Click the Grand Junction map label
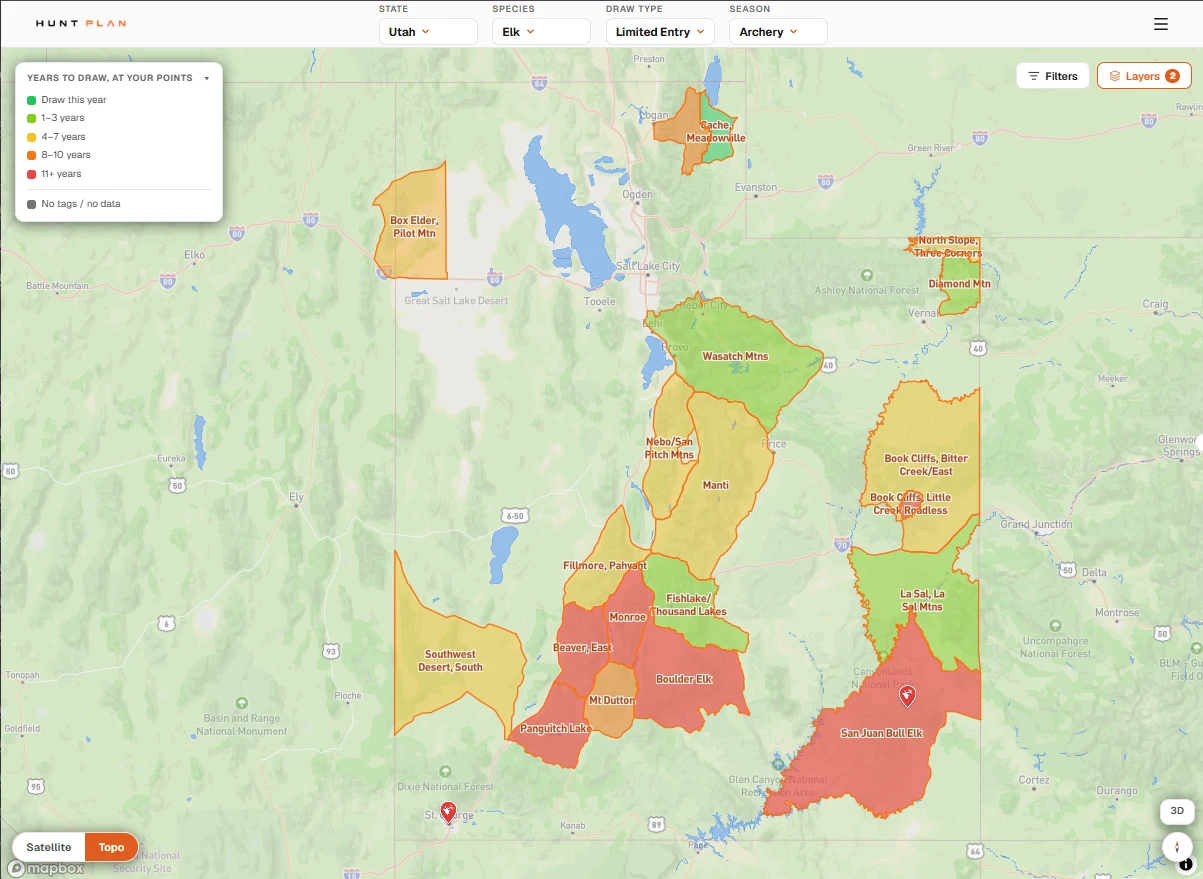 (x=1036, y=524)
